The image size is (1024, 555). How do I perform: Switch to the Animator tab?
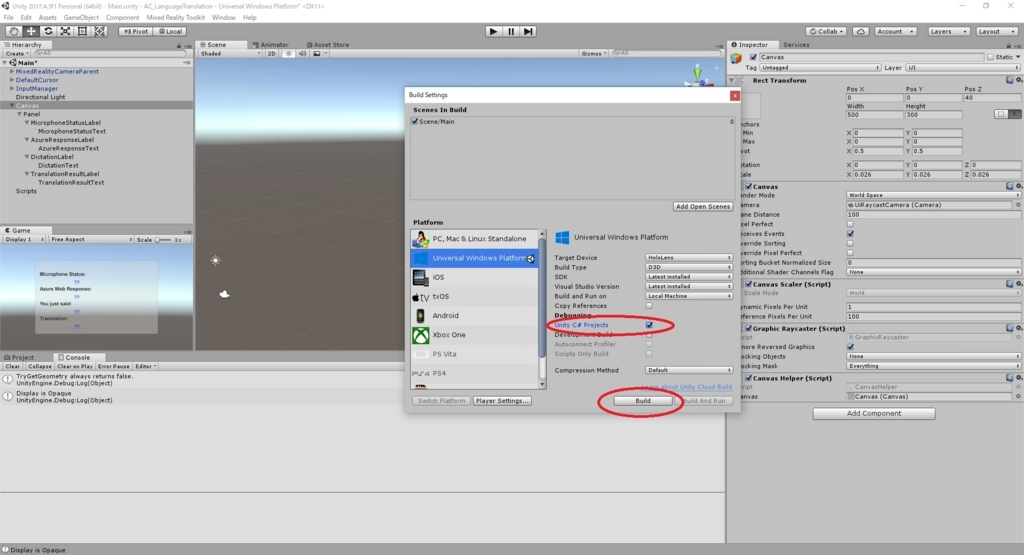[270, 45]
